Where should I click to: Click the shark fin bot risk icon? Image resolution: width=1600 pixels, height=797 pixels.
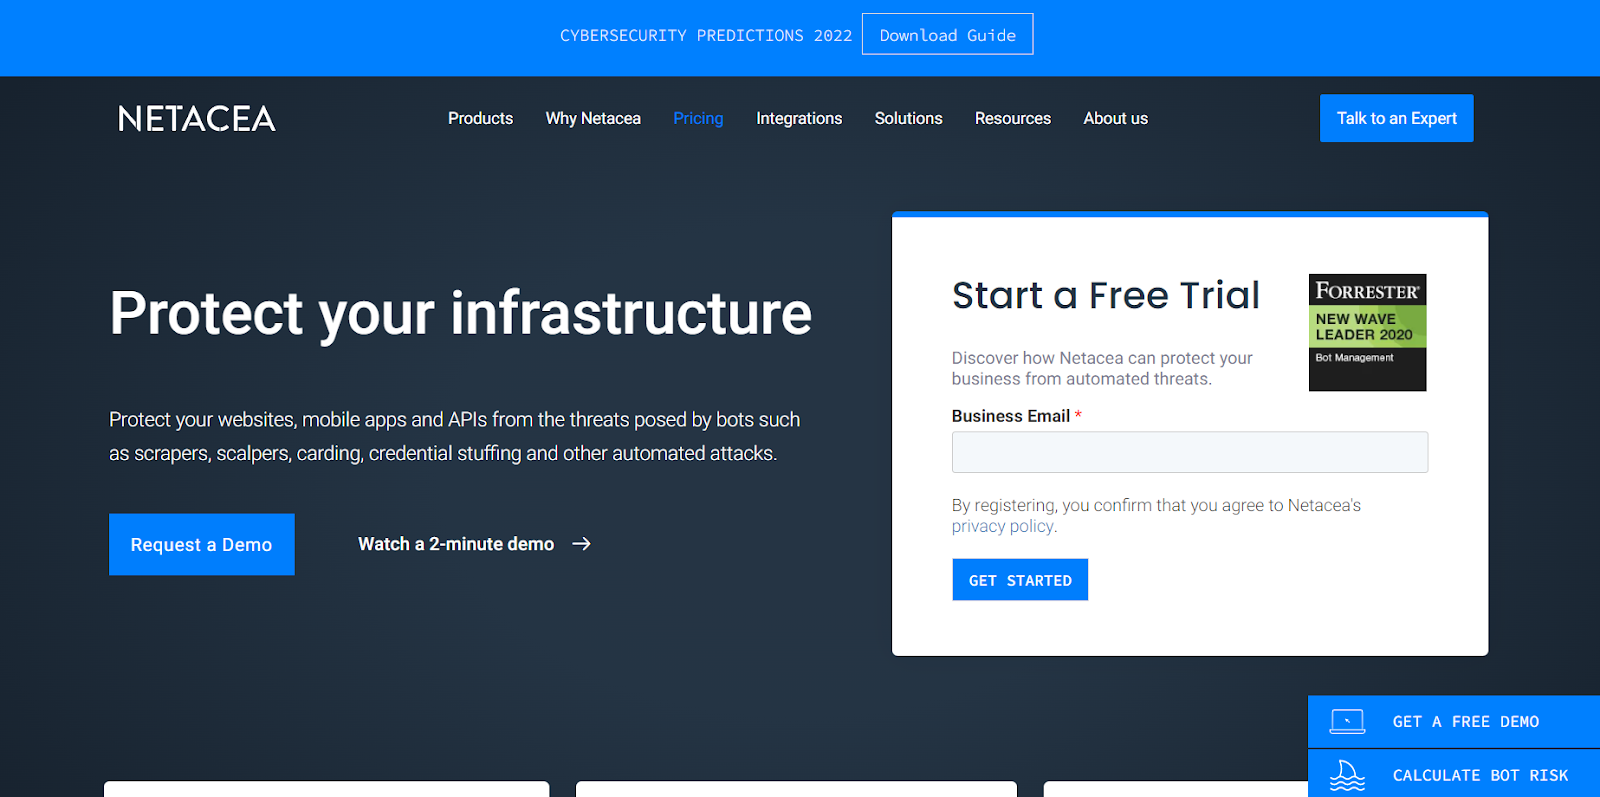click(1347, 776)
